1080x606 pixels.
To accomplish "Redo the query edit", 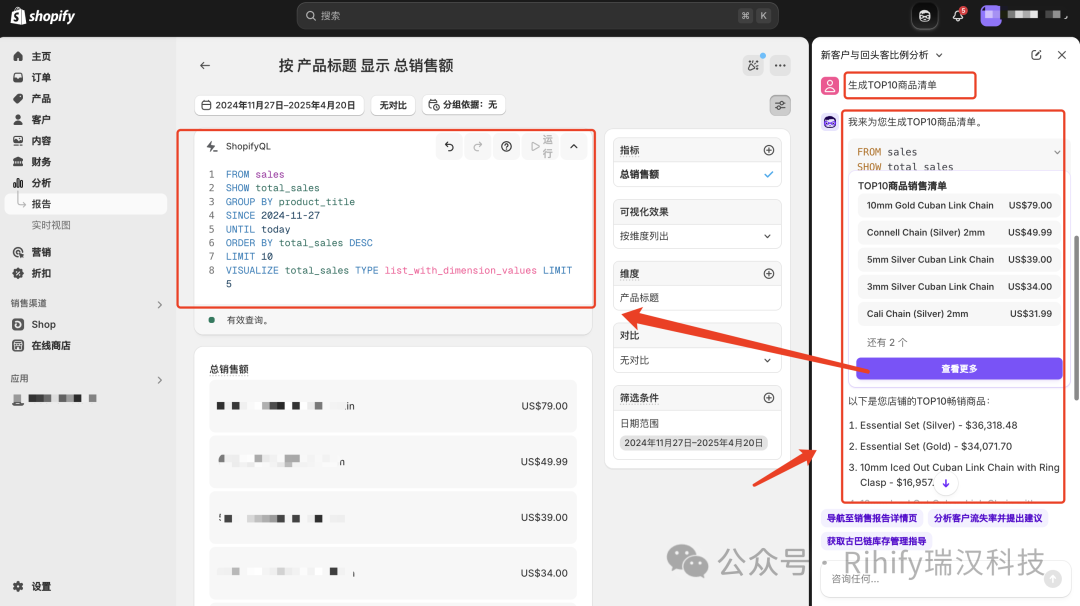I will [x=477, y=147].
